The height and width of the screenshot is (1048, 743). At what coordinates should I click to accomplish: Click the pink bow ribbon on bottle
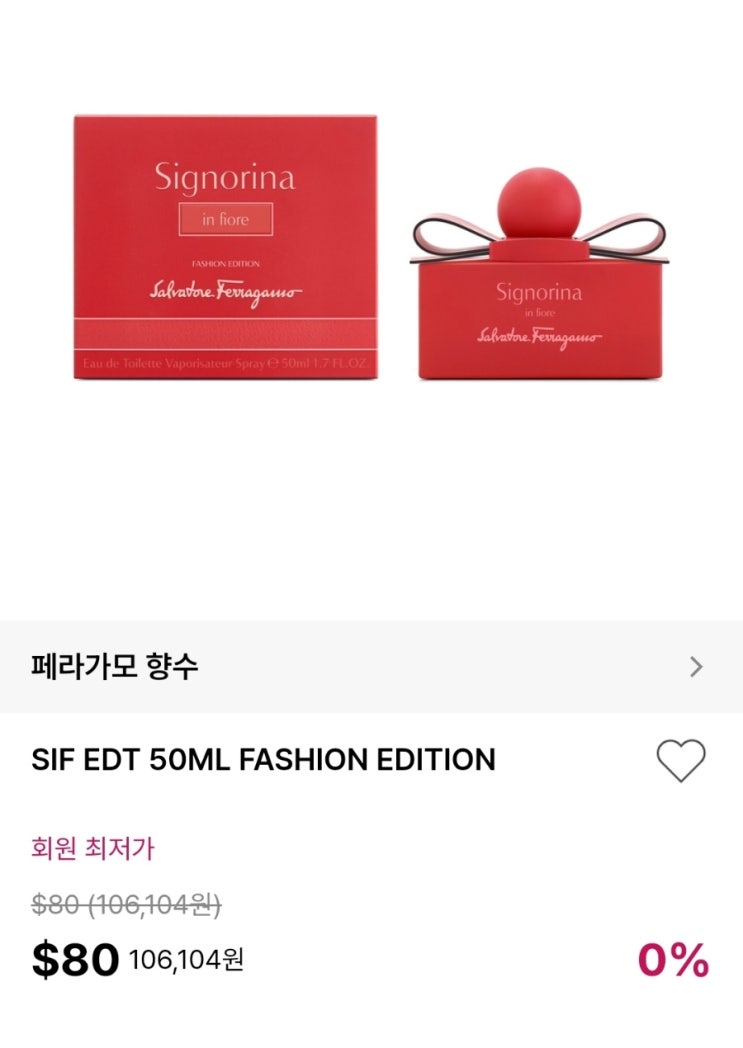pyautogui.click(x=539, y=238)
